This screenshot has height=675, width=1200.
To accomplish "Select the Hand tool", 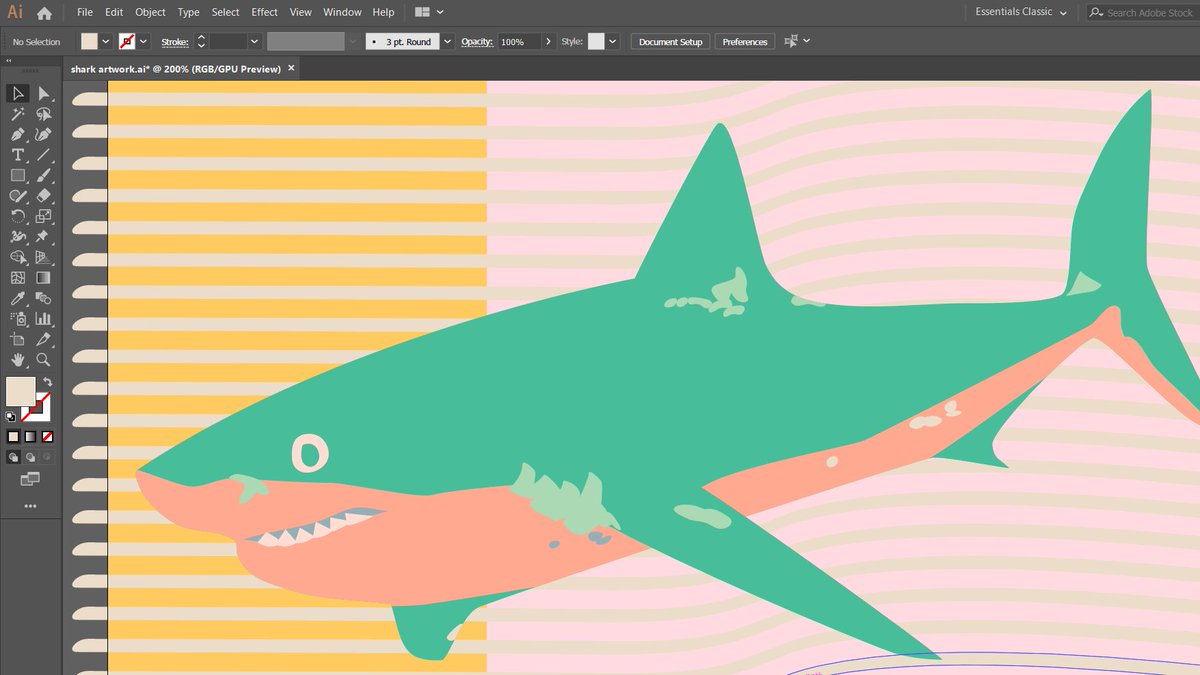I will click(18, 360).
